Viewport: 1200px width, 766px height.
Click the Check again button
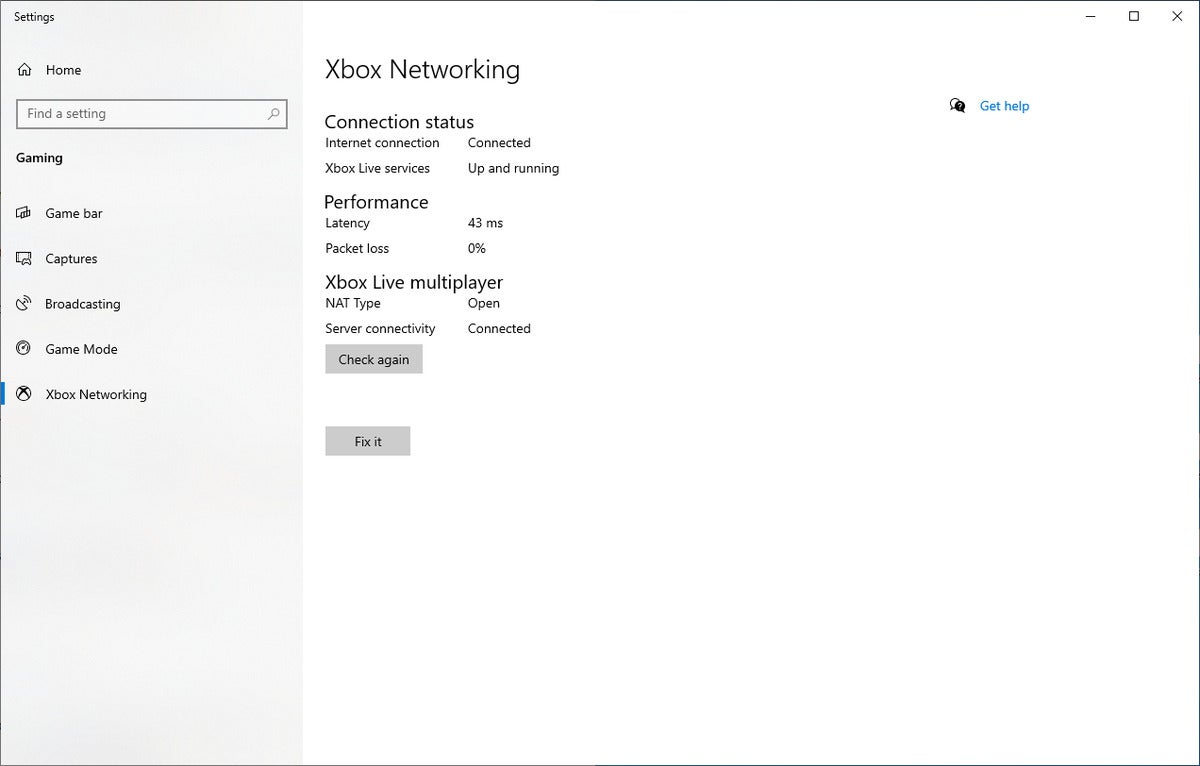point(374,359)
